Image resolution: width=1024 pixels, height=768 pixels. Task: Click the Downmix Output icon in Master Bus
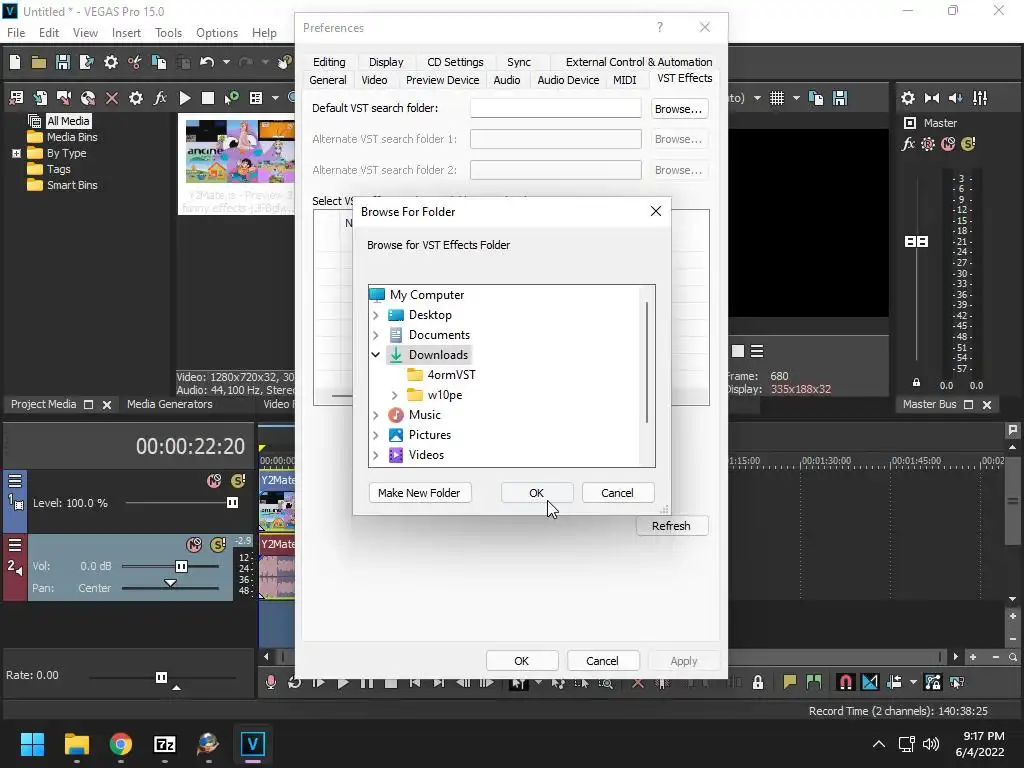[932, 98]
